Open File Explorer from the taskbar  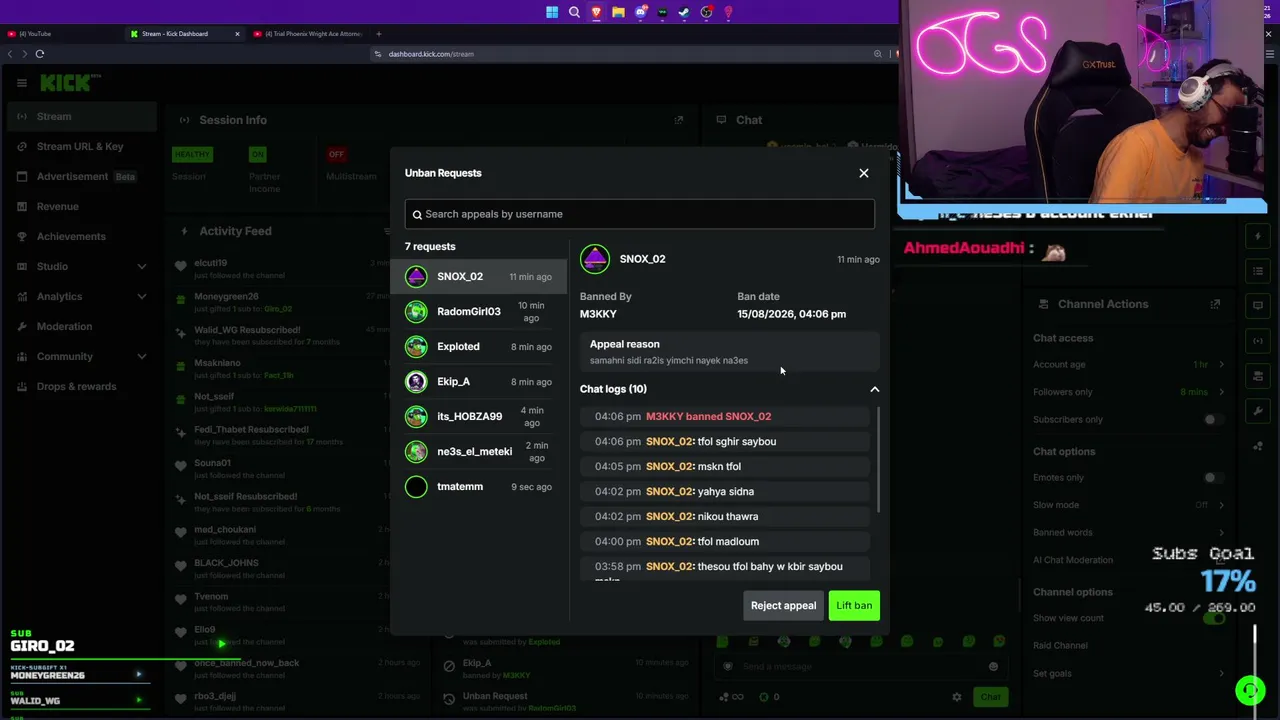[618, 12]
